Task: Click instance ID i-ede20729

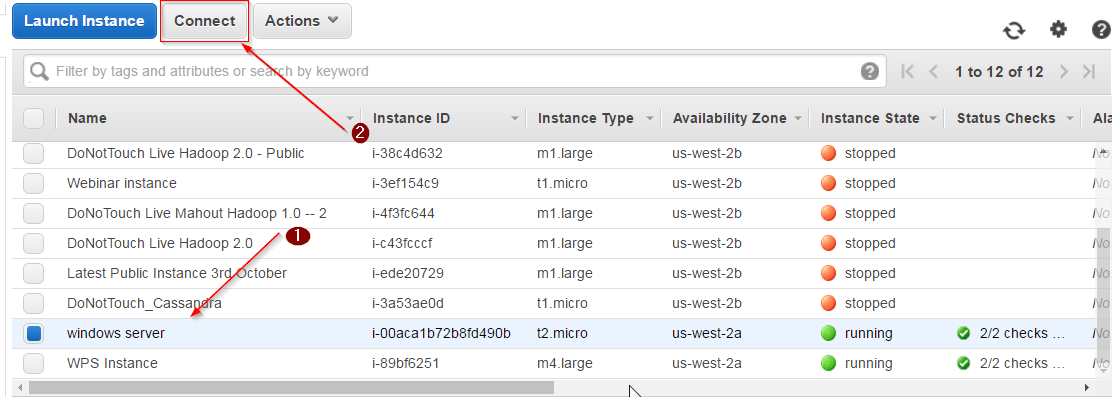Action: click(x=406, y=273)
